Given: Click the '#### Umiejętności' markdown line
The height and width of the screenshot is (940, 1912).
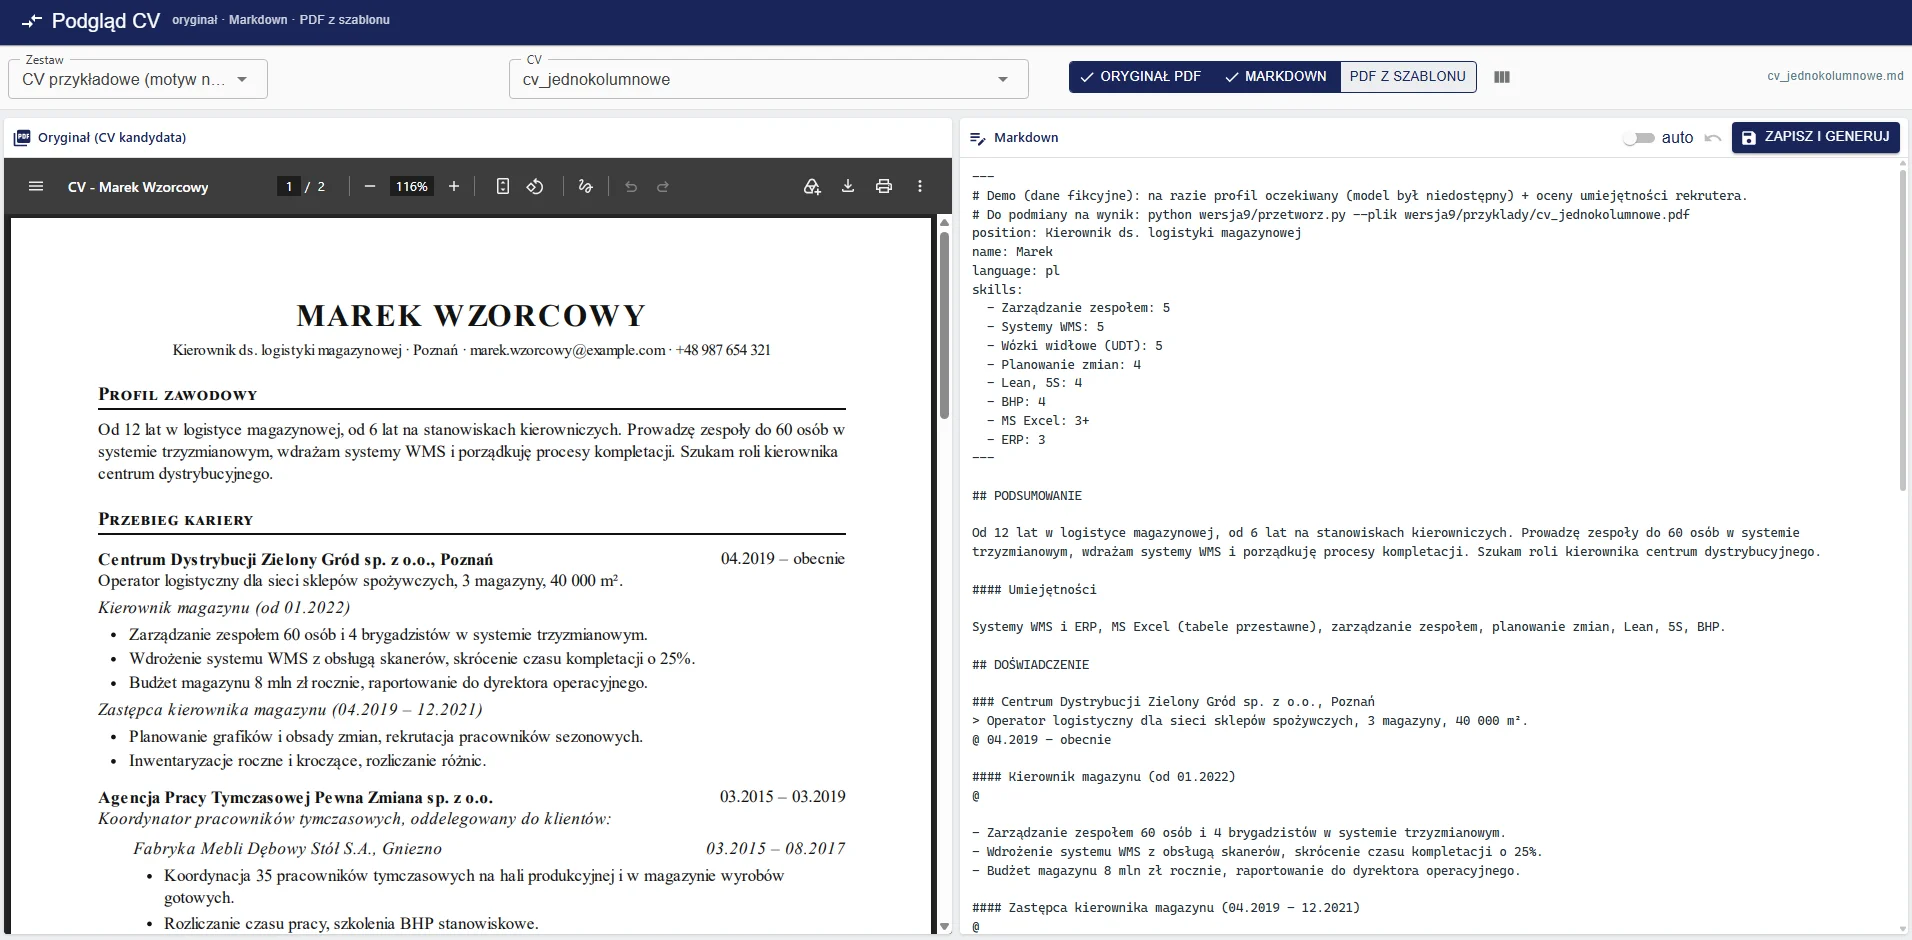Looking at the screenshot, I should tap(1034, 590).
